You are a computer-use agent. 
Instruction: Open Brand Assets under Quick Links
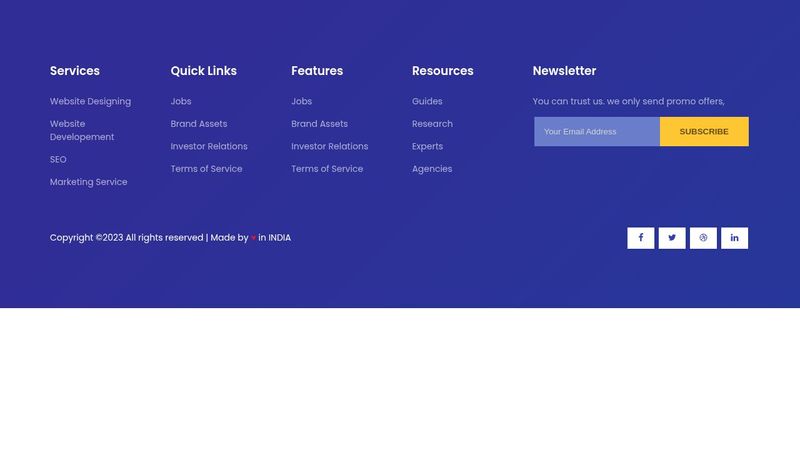click(x=199, y=124)
